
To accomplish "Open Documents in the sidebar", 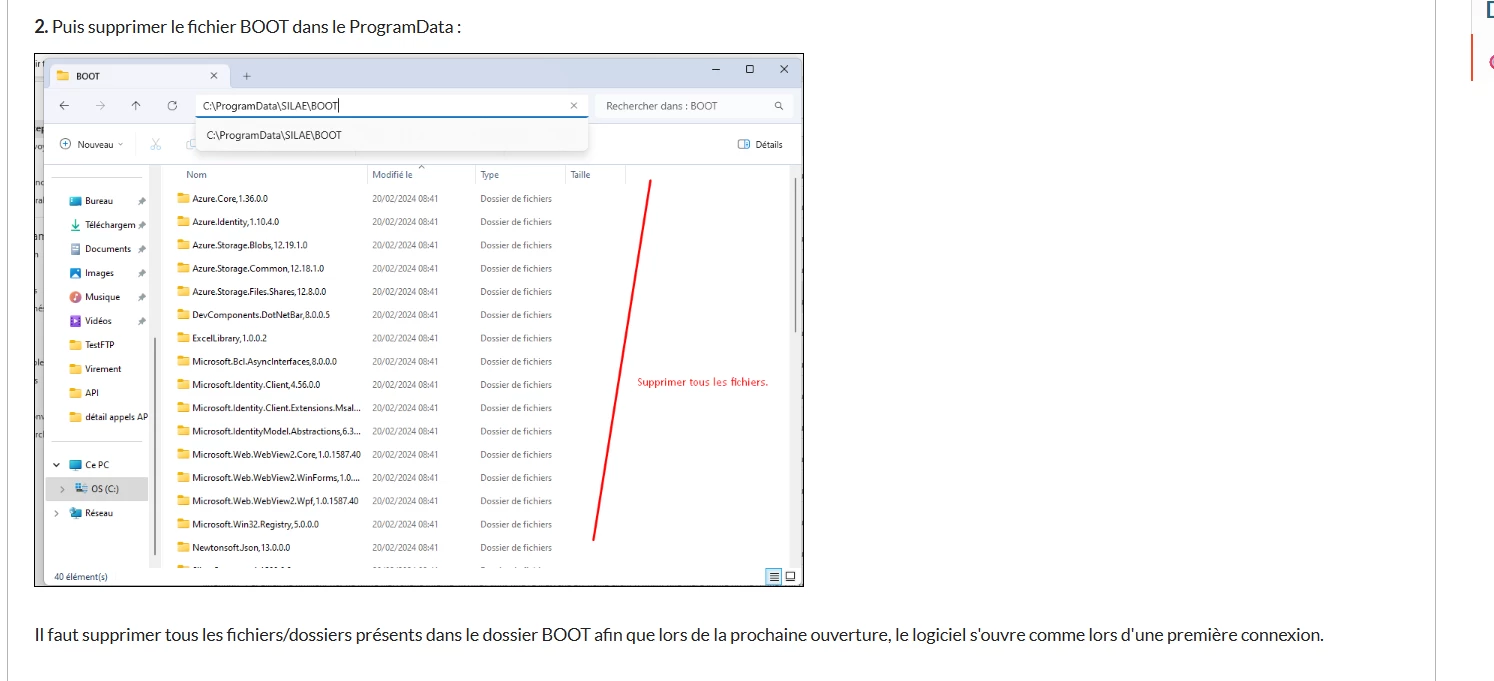I will pos(108,249).
